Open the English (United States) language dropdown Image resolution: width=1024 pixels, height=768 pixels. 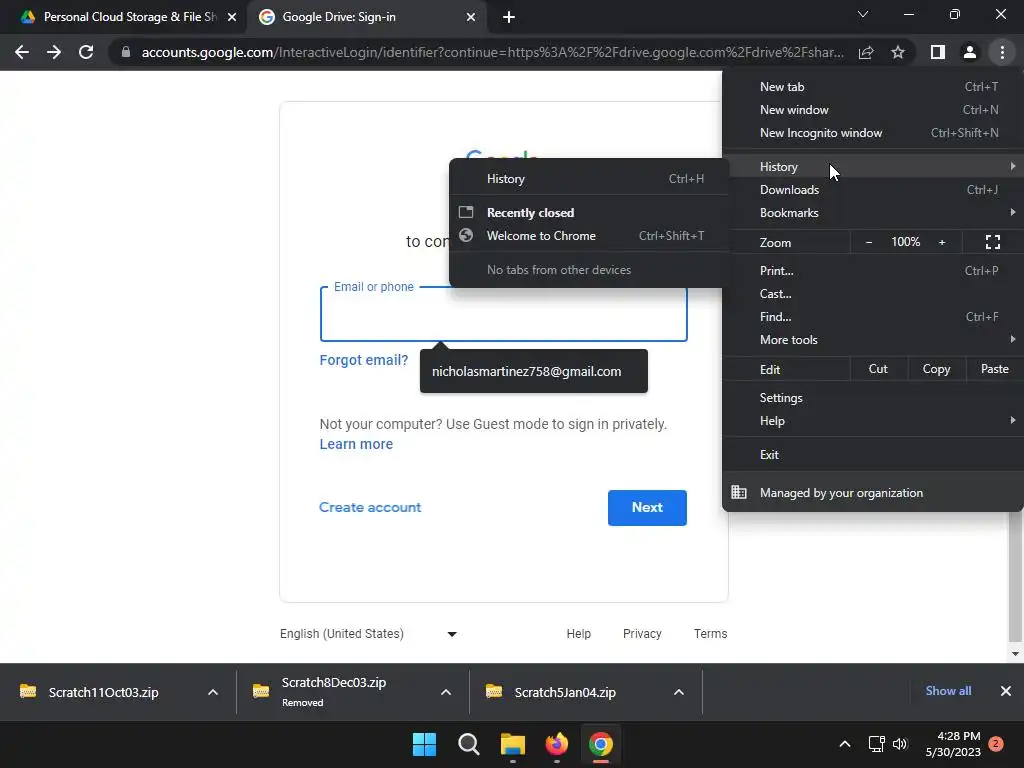368,634
